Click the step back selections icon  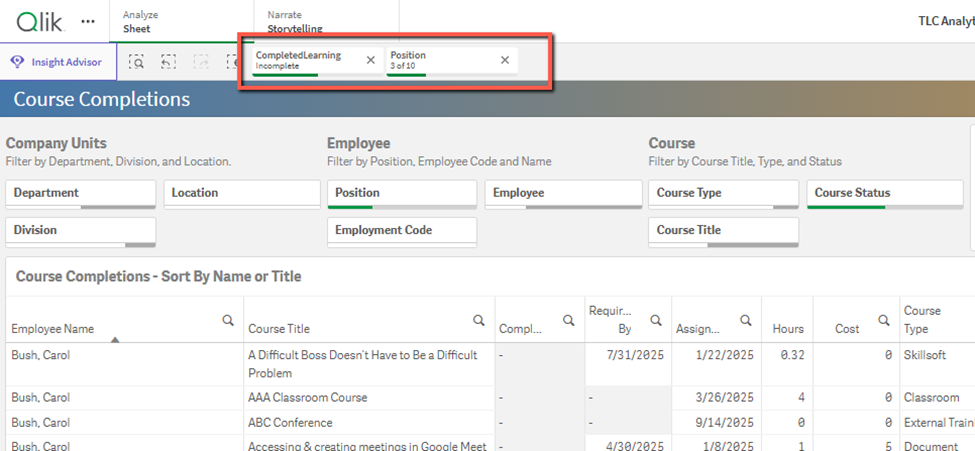point(168,62)
